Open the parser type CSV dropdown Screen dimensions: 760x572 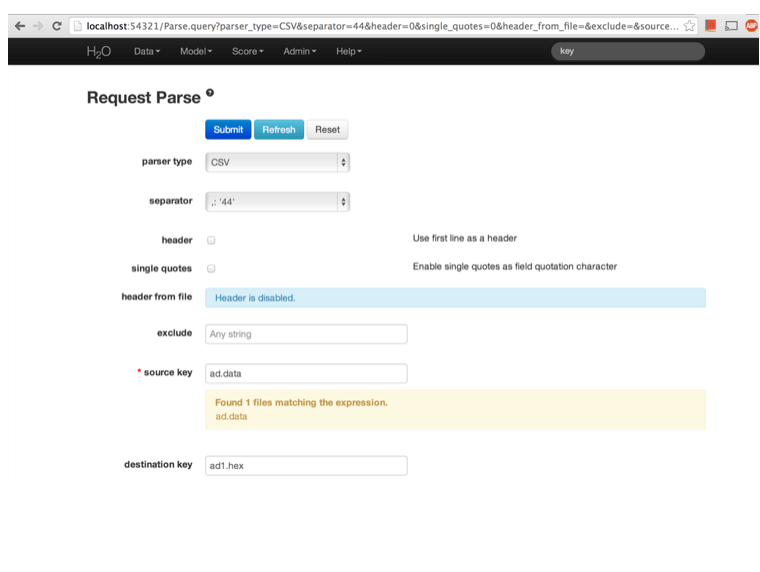click(277, 162)
